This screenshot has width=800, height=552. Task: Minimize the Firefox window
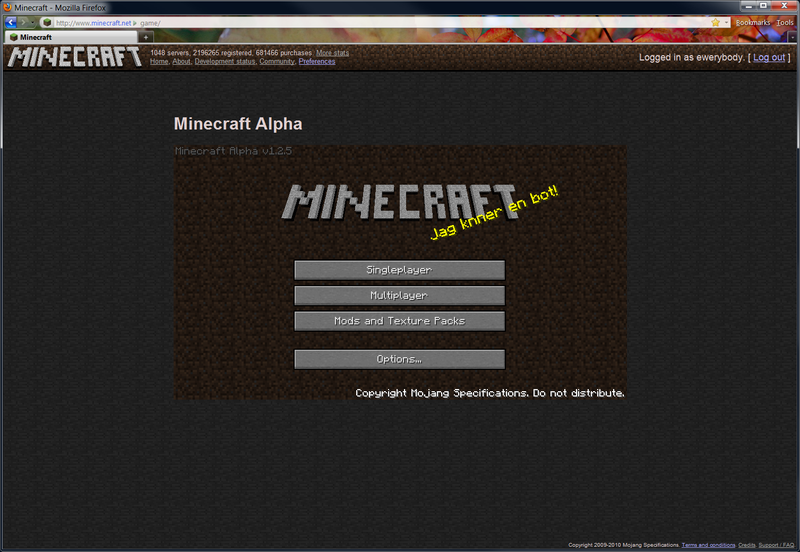click(748, 6)
